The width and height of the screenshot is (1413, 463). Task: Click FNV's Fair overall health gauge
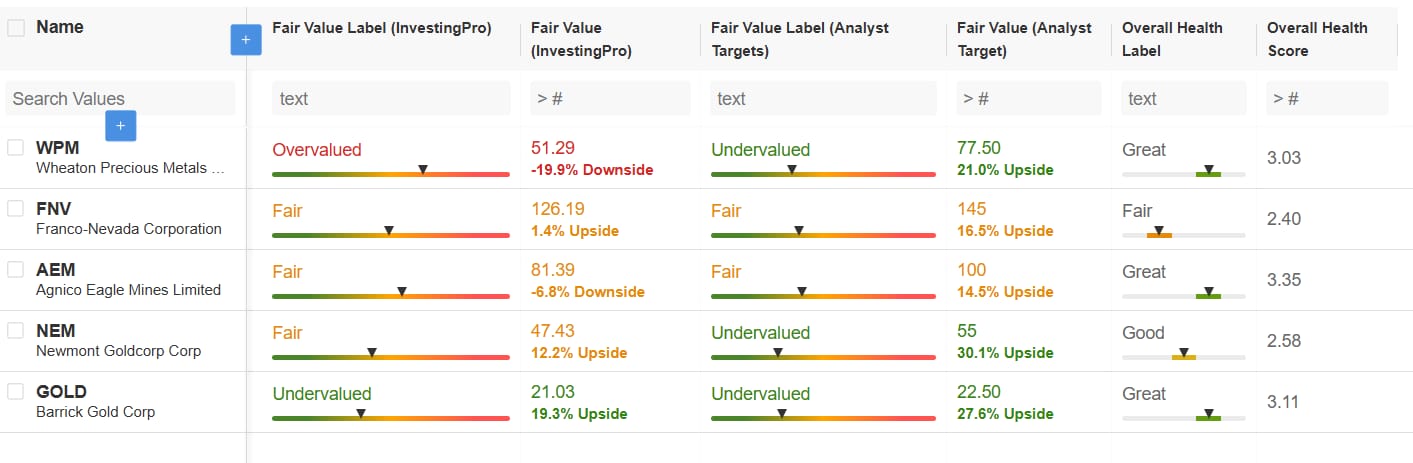[1184, 235]
